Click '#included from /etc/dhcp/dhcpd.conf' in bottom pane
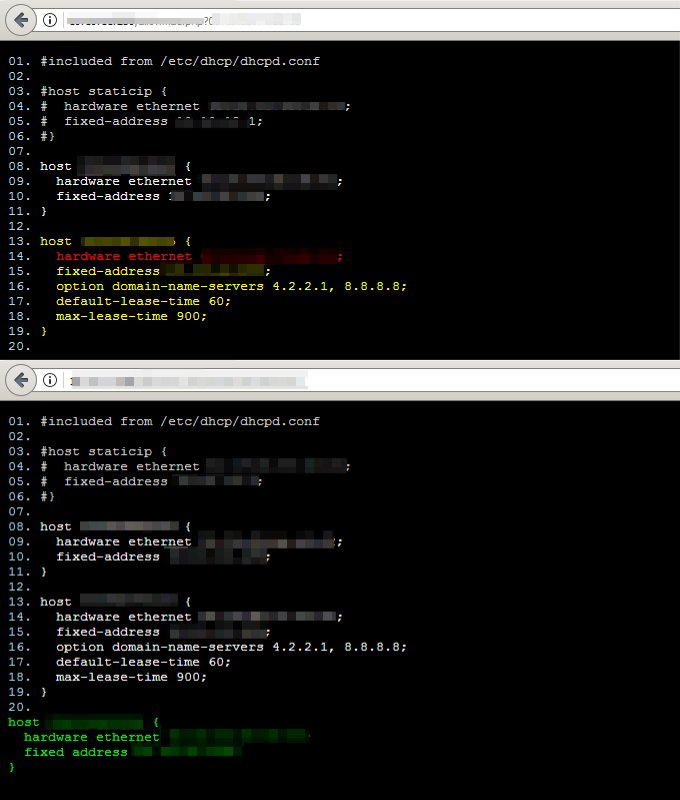 click(180, 421)
